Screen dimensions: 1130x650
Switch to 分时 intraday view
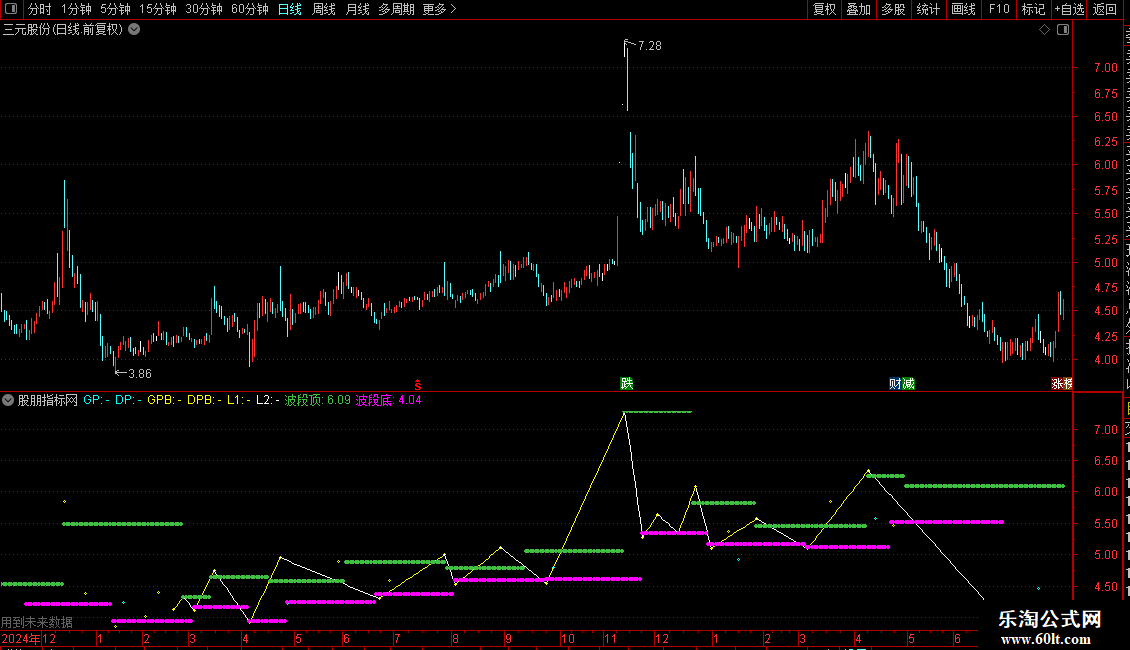pyautogui.click(x=40, y=9)
